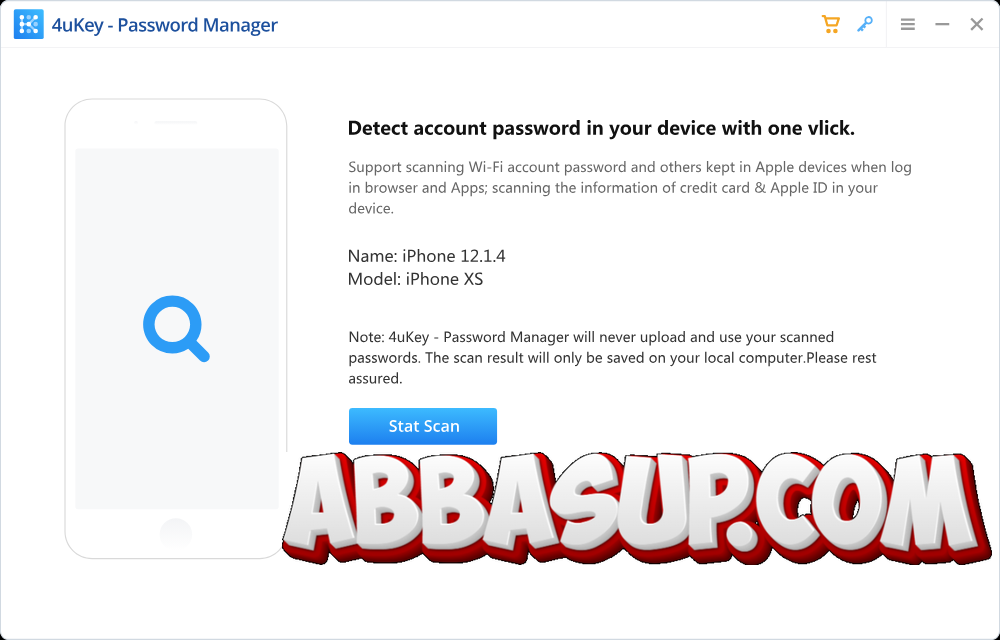Tap the search glass graphic inside the iPhone
This screenshot has height=640, width=1000.
176,330
